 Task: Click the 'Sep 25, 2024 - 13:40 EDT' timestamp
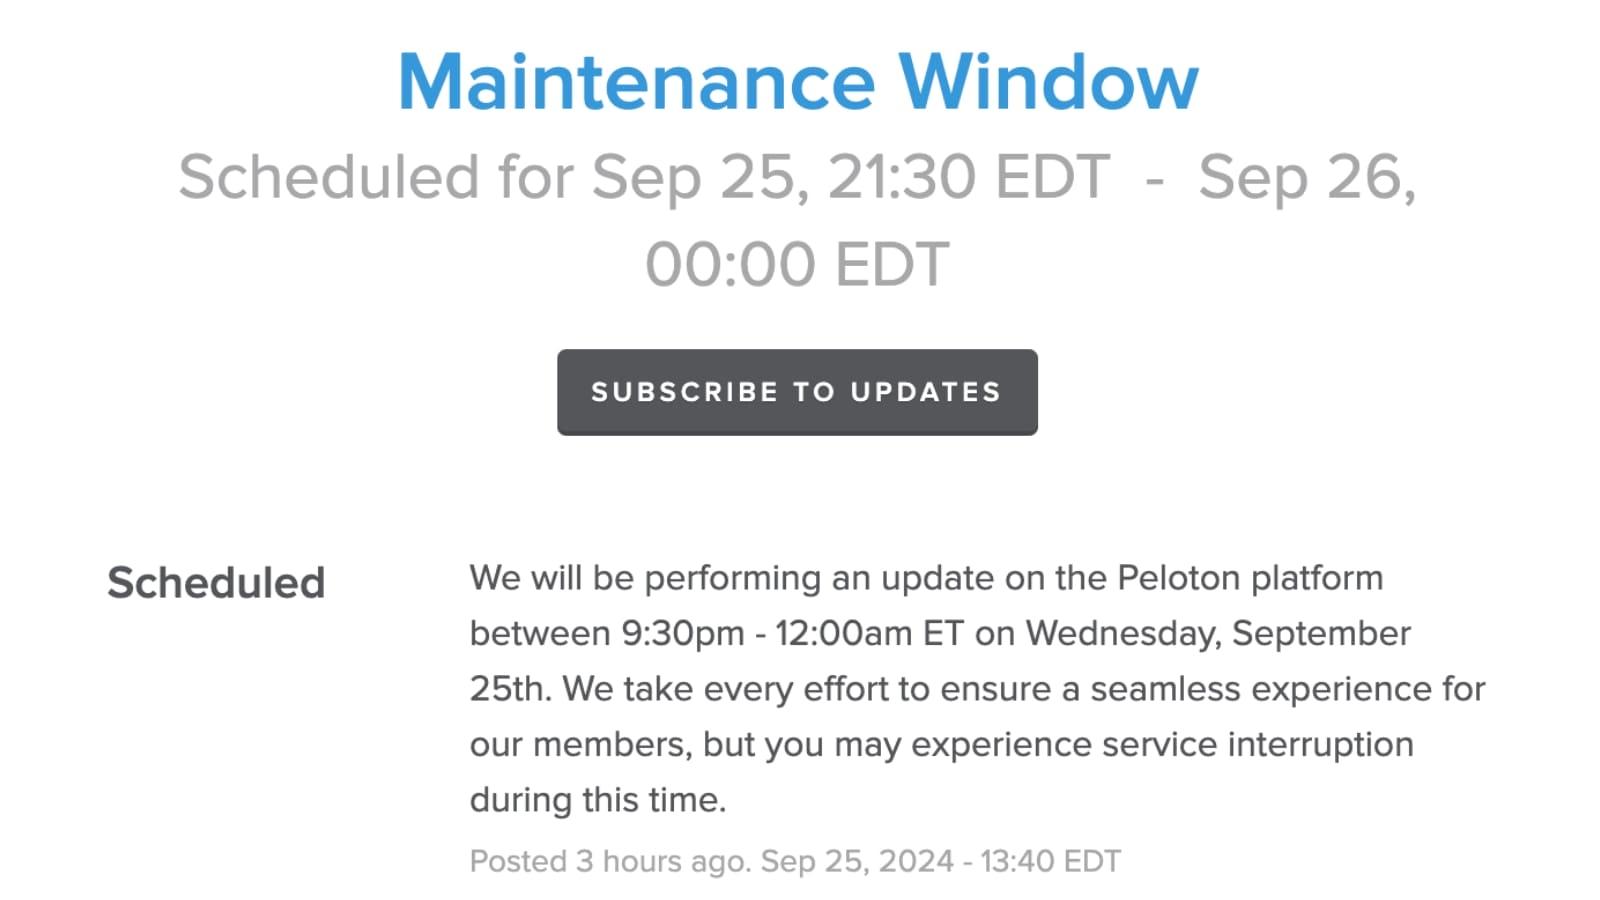point(941,861)
